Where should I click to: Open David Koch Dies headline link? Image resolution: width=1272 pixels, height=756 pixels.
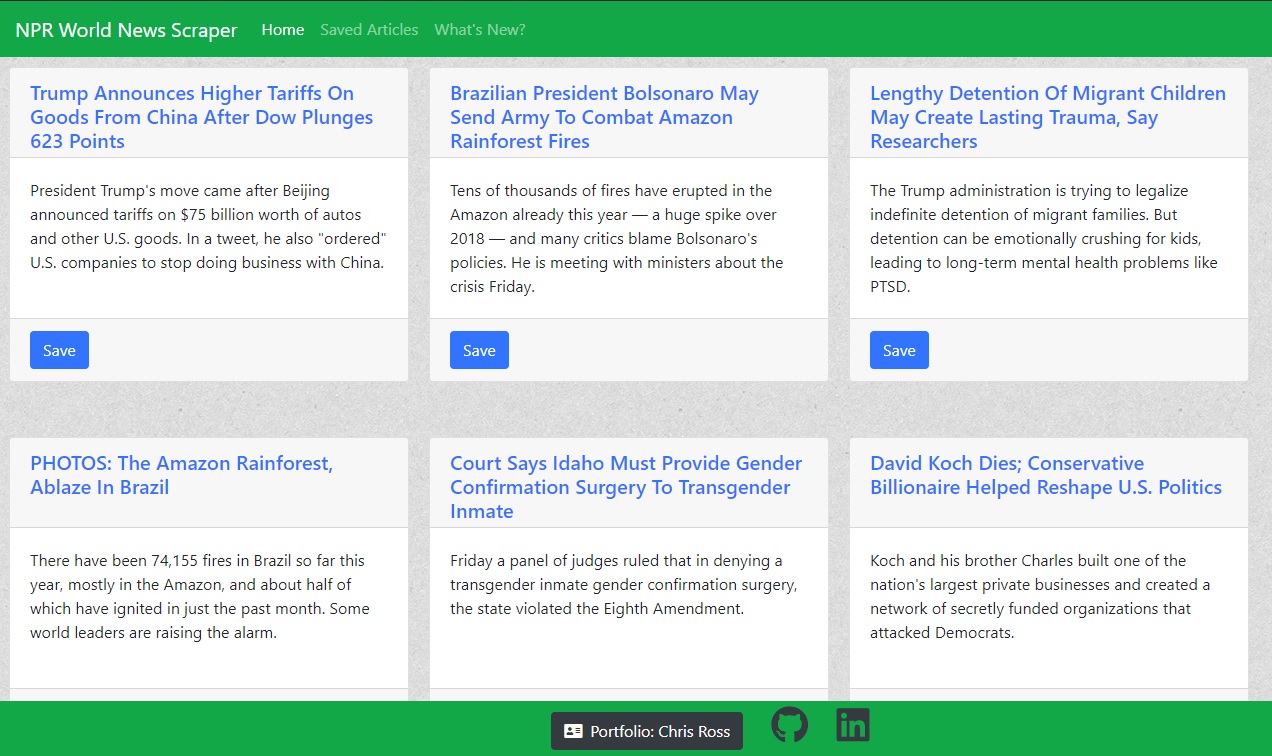(1046, 475)
